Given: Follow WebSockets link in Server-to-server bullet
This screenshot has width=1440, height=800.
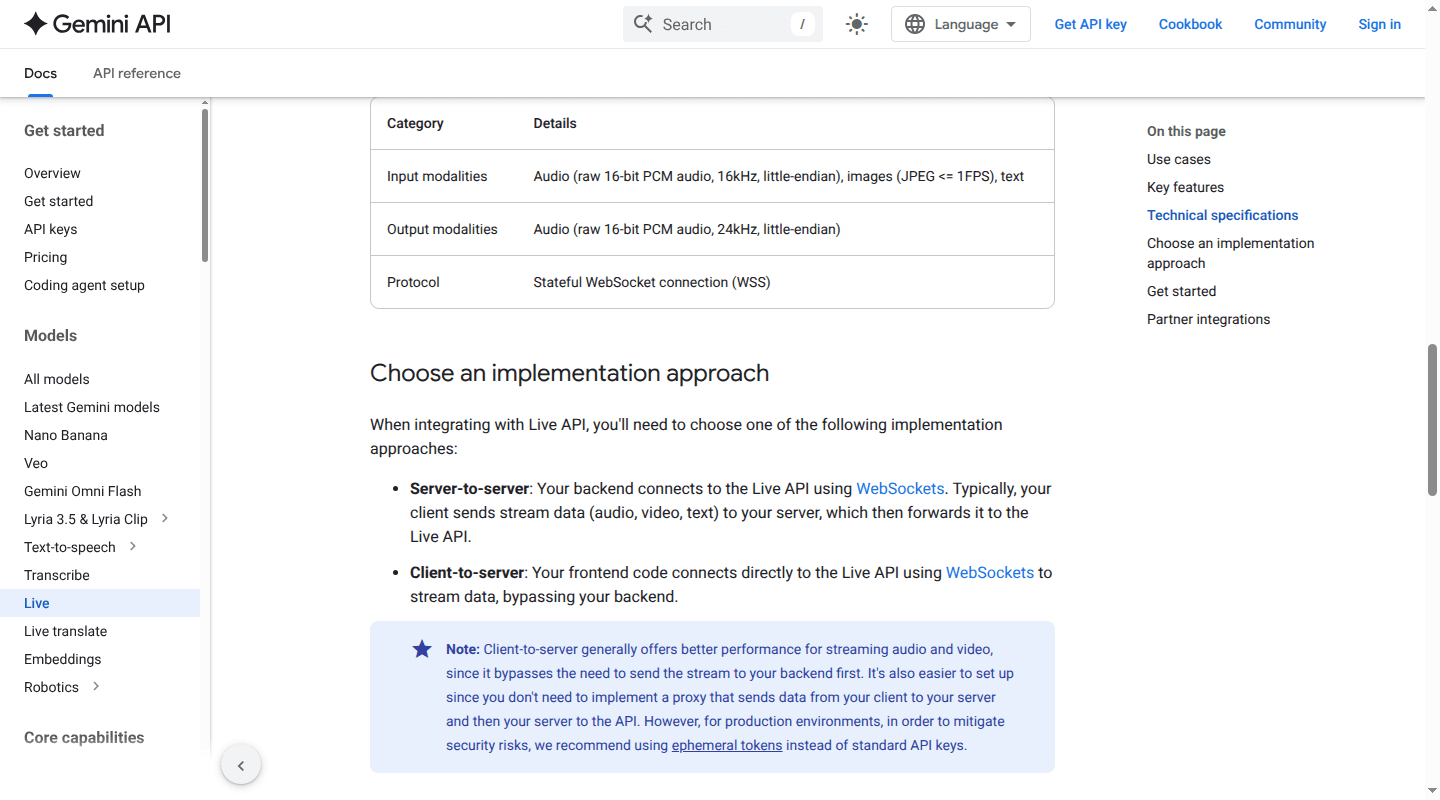Looking at the screenshot, I should pyautogui.click(x=900, y=488).
